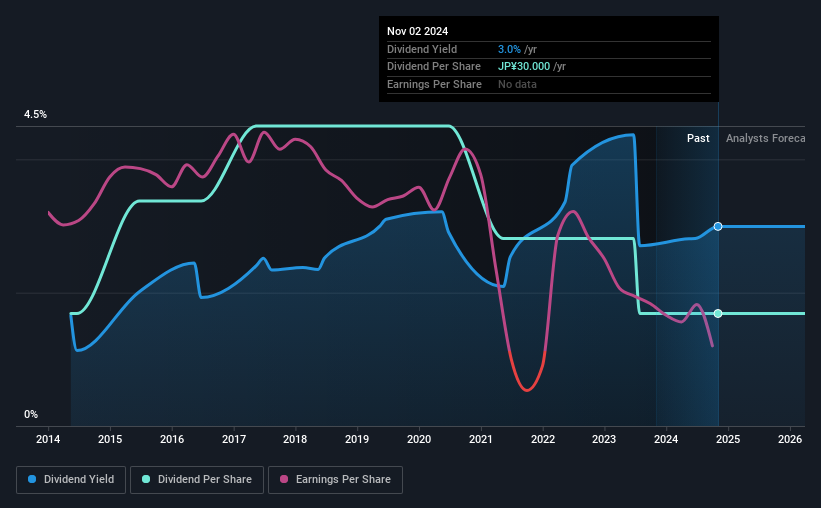Toggle the Dividend Per Share legend button
The image size is (821, 508).
[197, 480]
